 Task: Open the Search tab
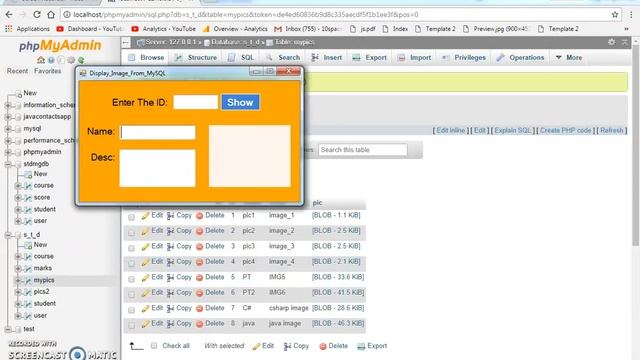pyautogui.click(x=283, y=58)
